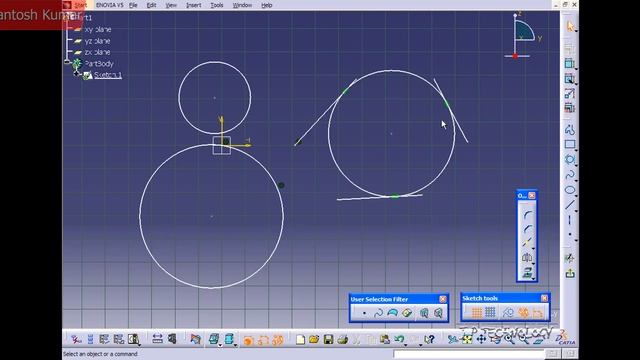Activate the Pan view tool
This screenshot has height=360, width=640.
point(481,339)
